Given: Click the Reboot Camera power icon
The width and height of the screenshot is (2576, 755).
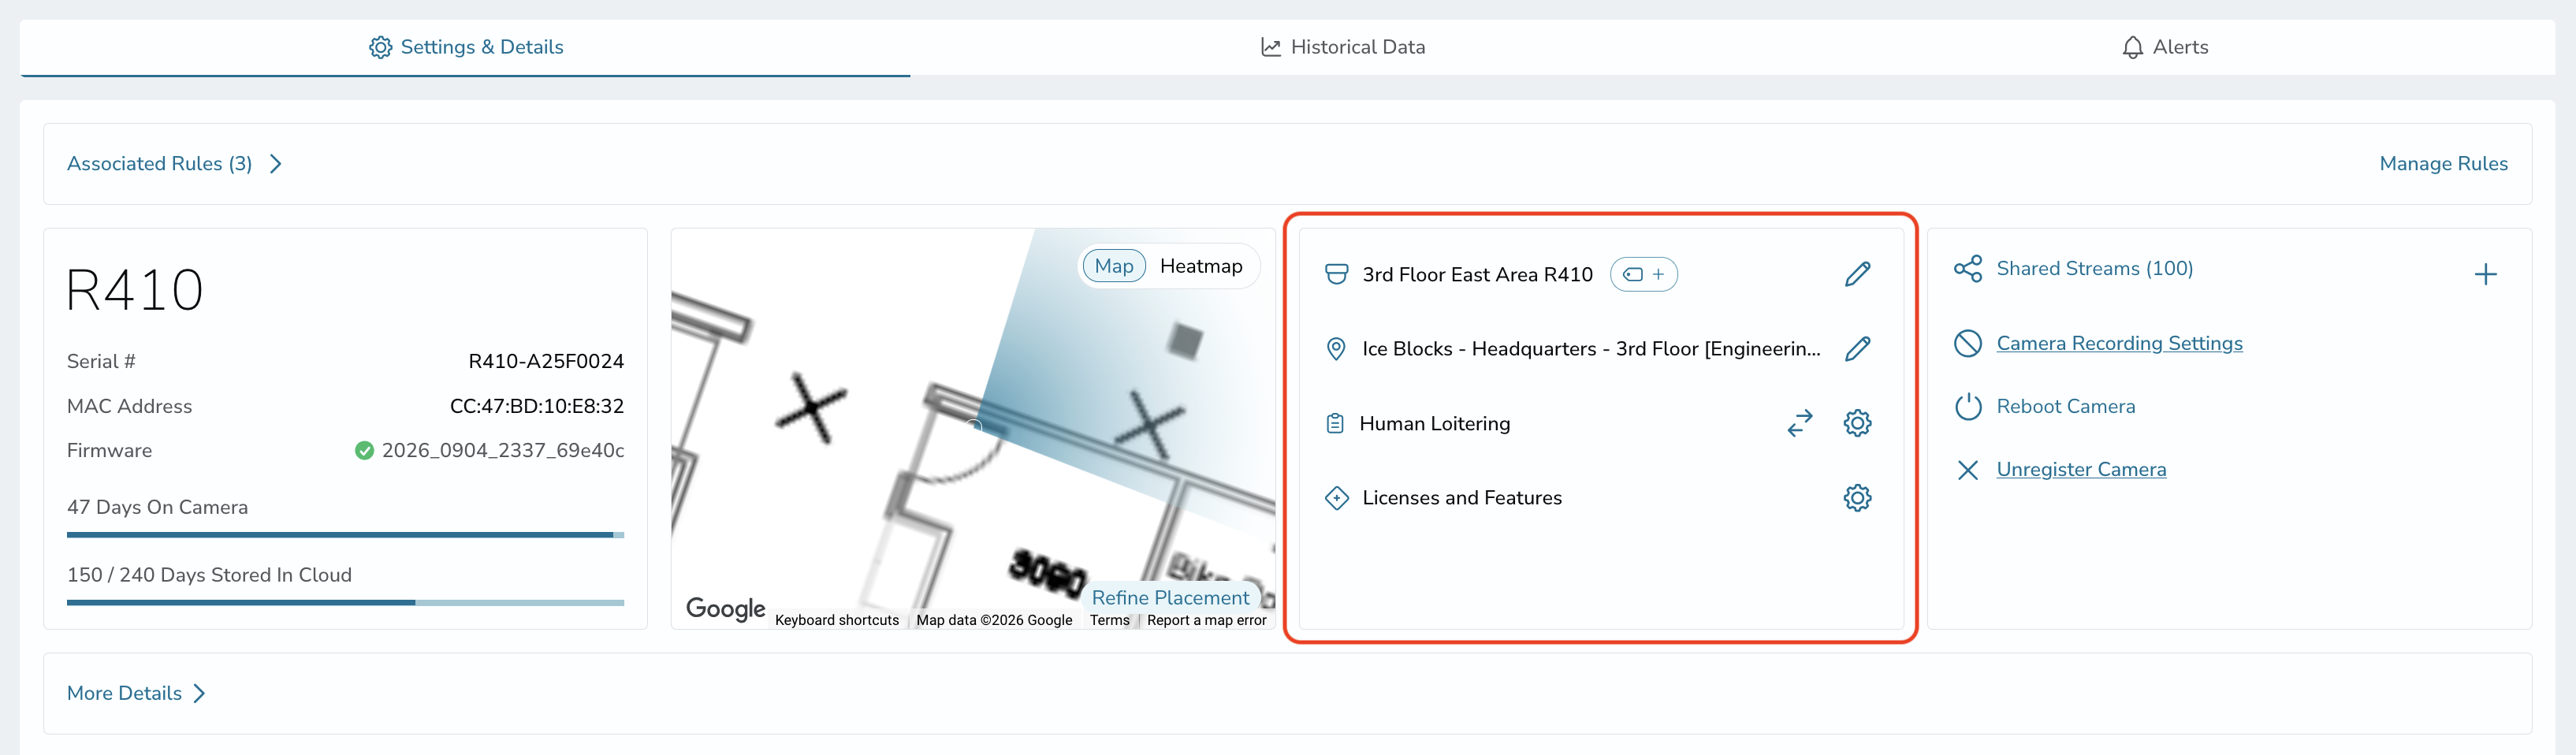Looking at the screenshot, I should click(1967, 407).
